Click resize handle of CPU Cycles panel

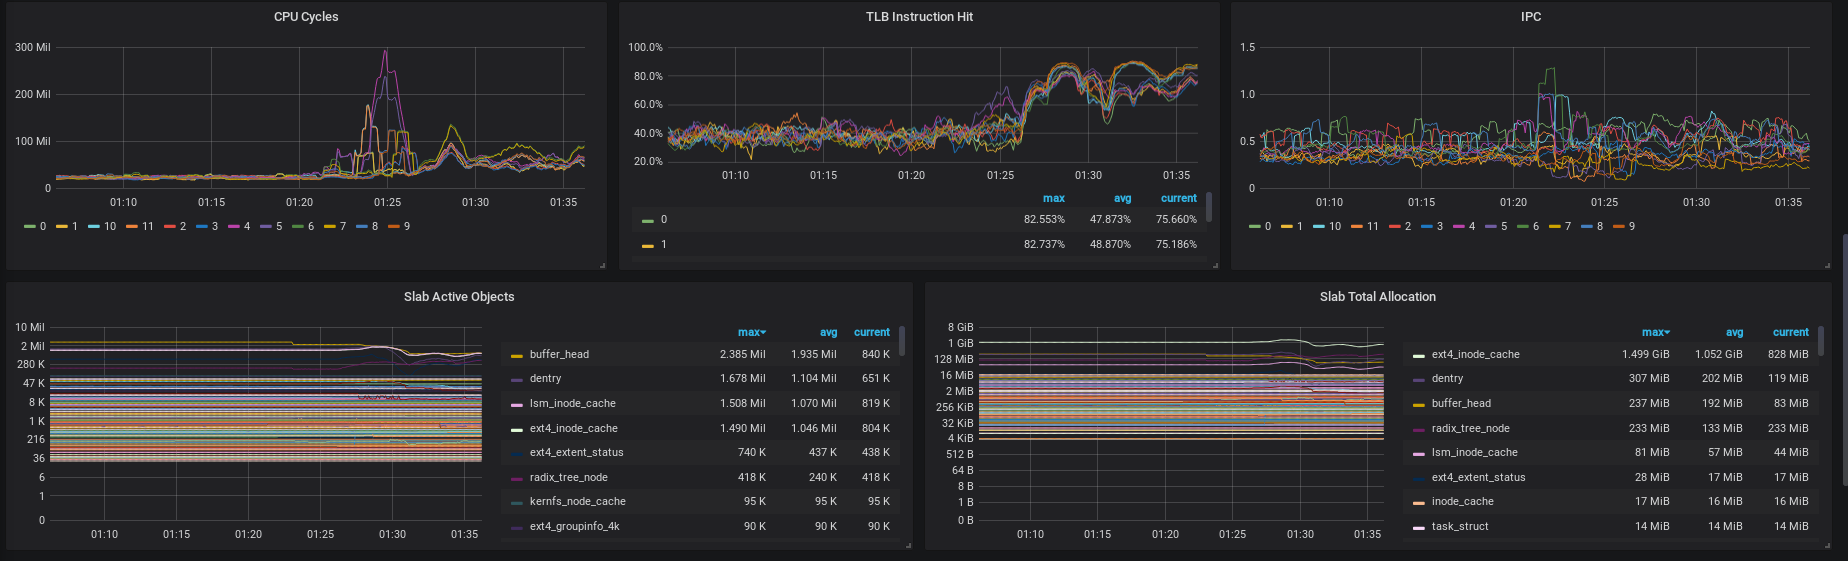click(602, 265)
